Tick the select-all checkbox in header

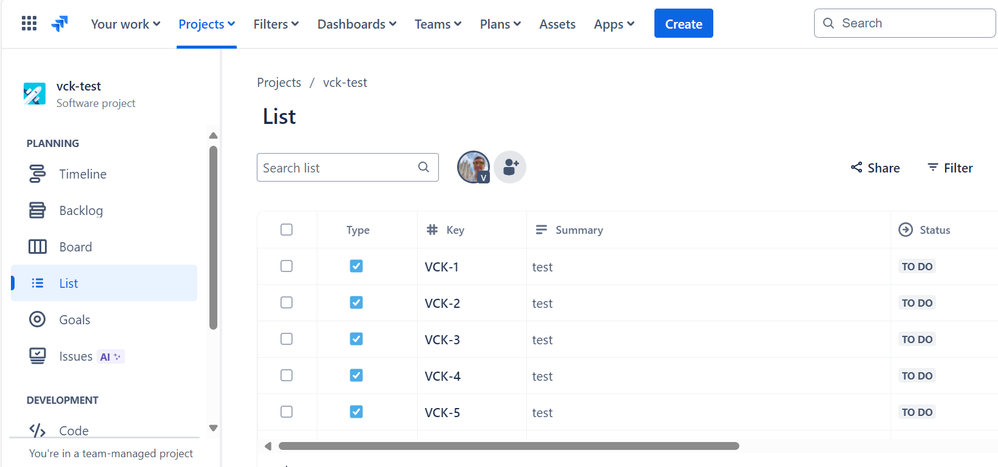click(287, 230)
